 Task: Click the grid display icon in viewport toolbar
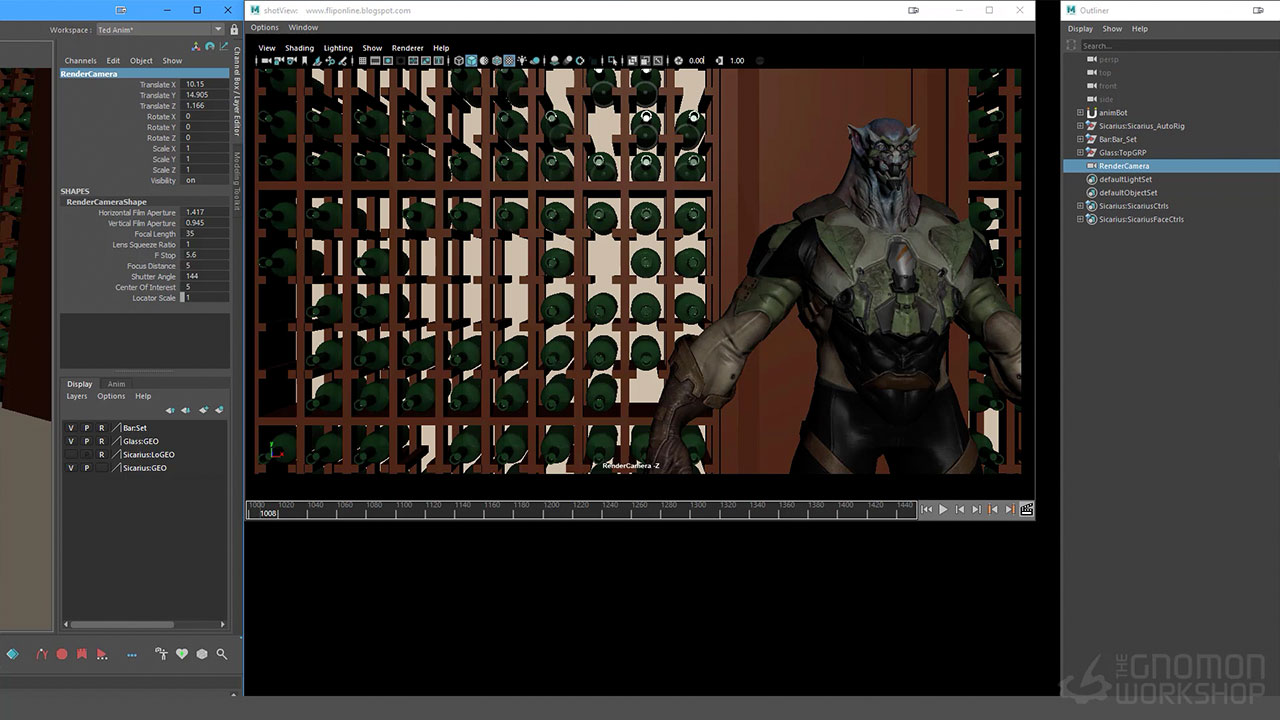coord(361,61)
